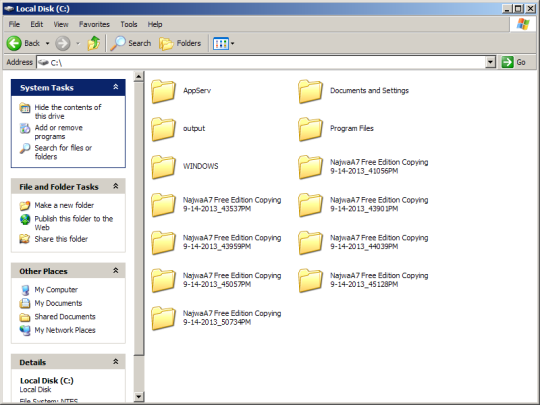The image size is (540, 405).
Task: Open the Tools menu
Action: [129, 24]
